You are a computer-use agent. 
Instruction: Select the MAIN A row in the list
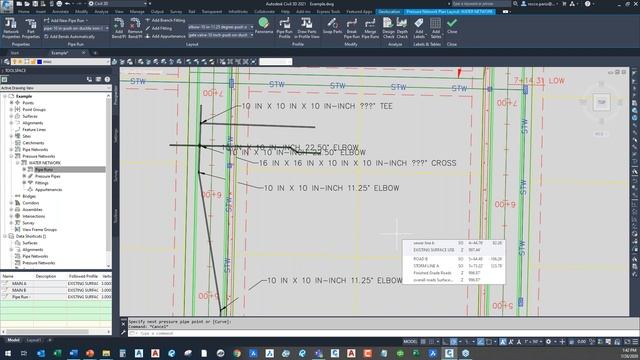[56, 283]
